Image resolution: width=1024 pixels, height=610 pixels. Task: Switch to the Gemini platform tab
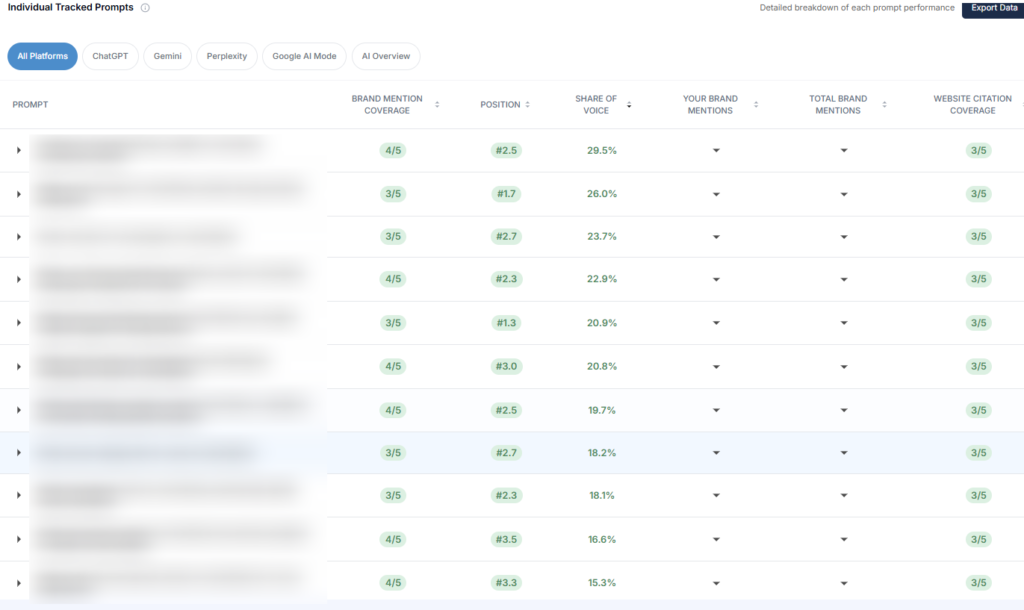[168, 56]
